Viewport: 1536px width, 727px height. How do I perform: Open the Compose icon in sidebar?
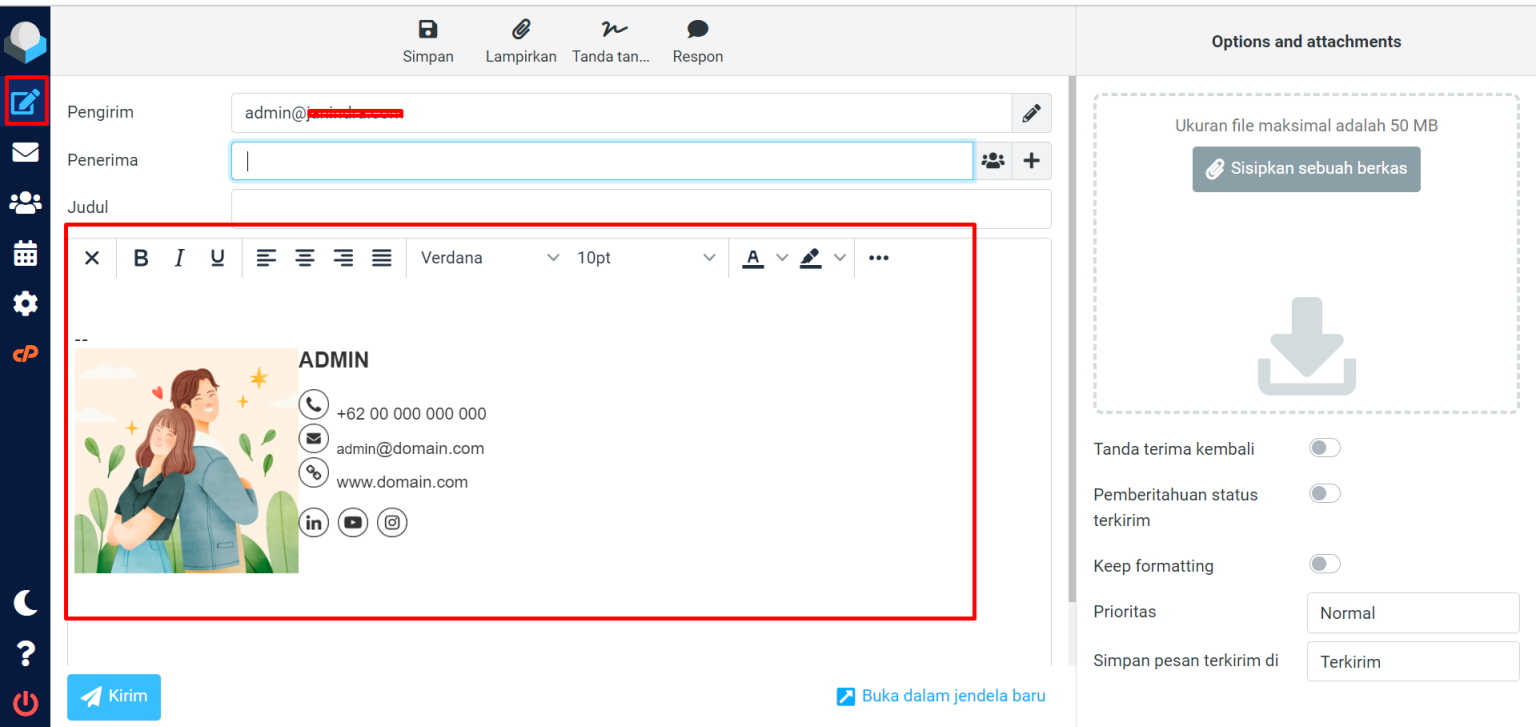click(x=25, y=101)
